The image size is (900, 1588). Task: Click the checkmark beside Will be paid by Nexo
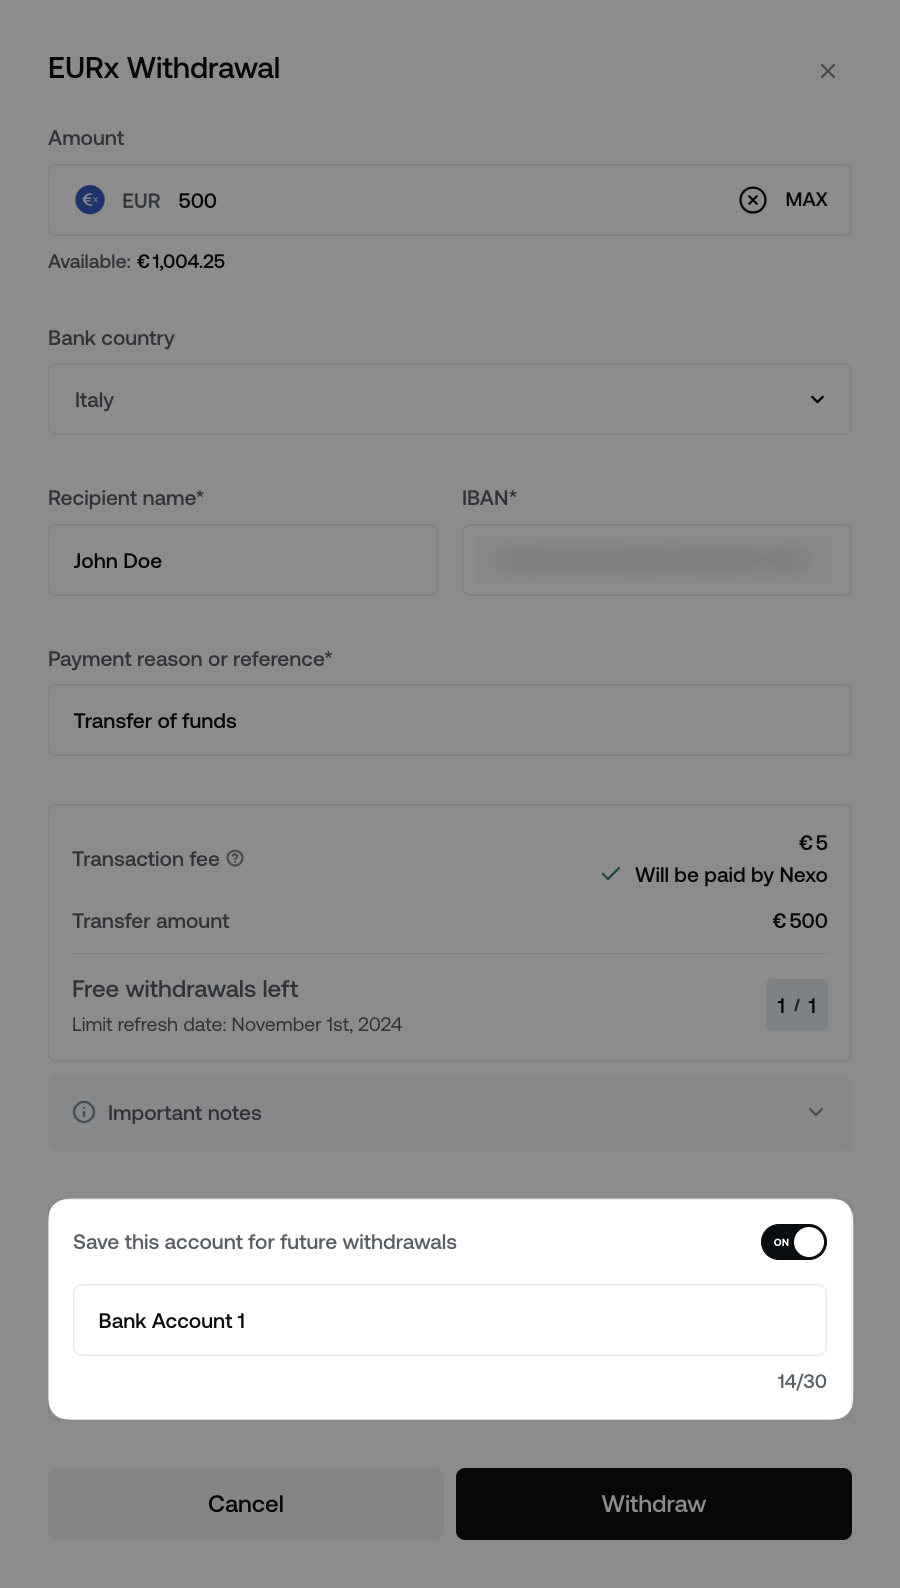pyautogui.click(x=610, y=874)
